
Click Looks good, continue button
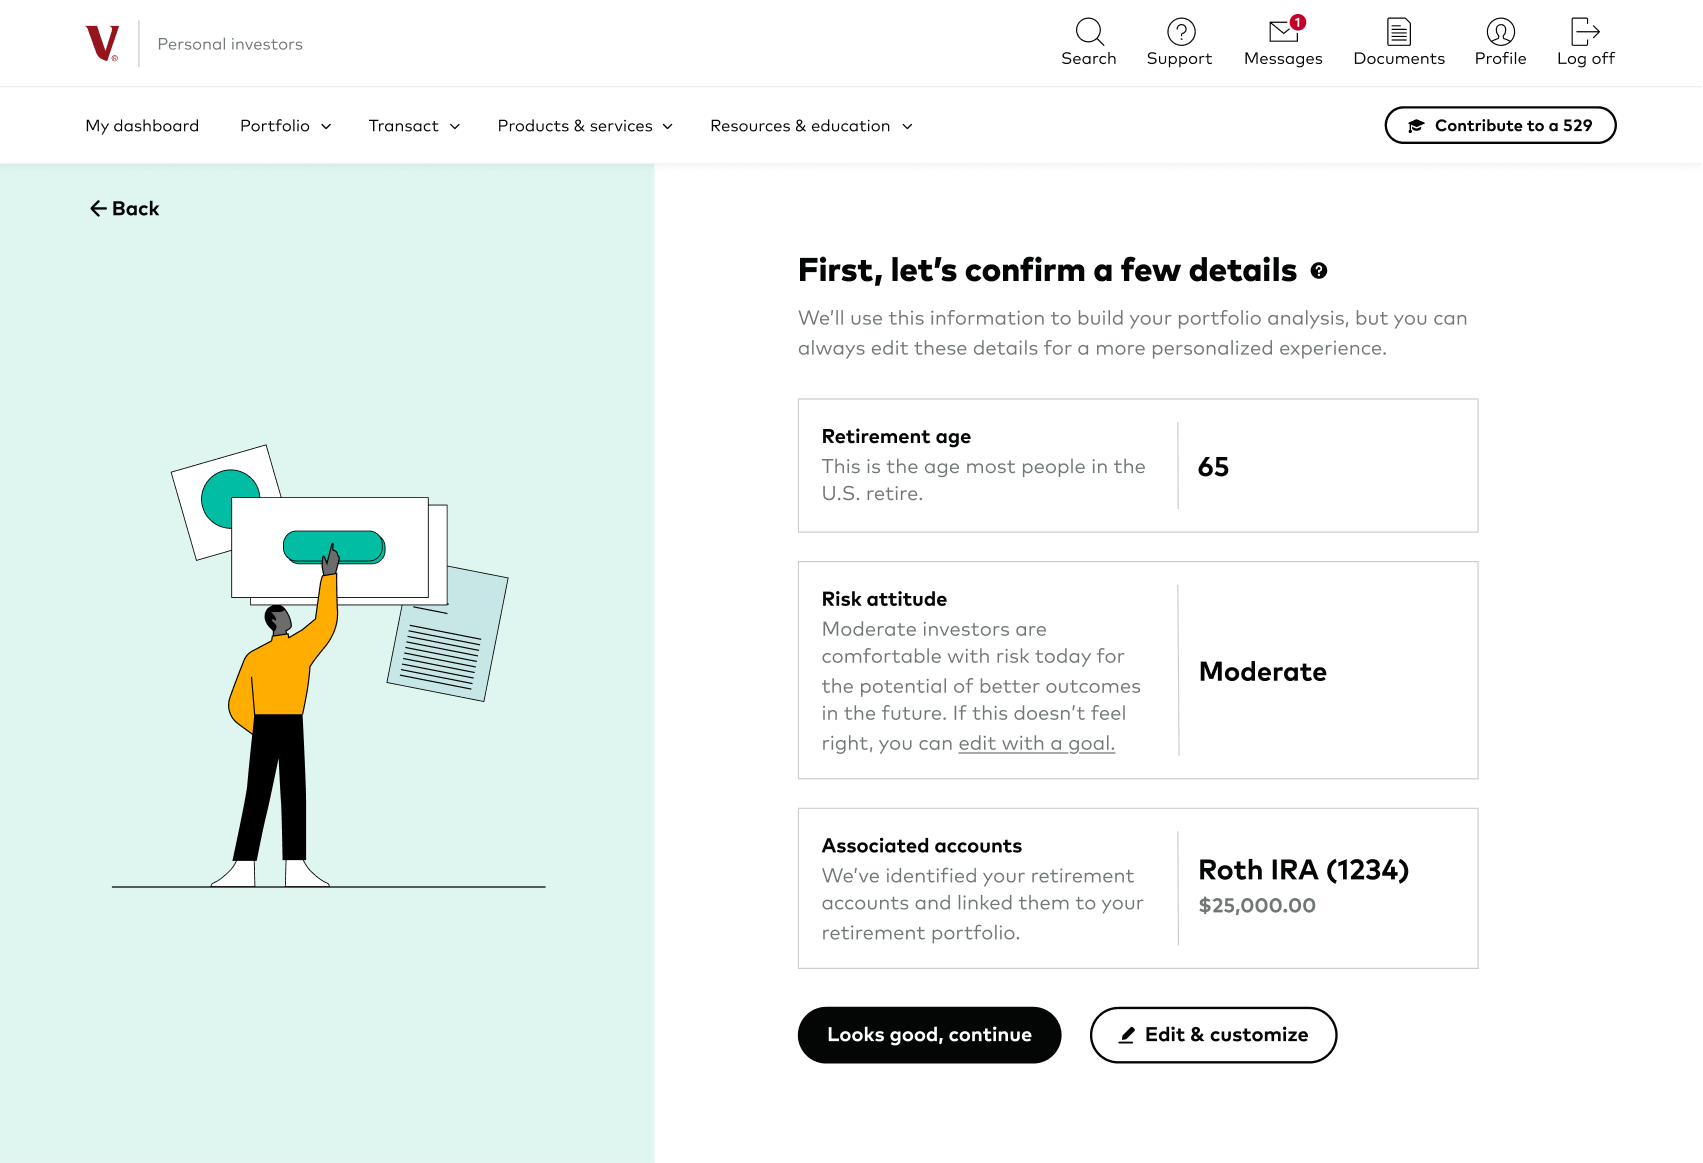pyautogui.click(x=929, y=1035)
